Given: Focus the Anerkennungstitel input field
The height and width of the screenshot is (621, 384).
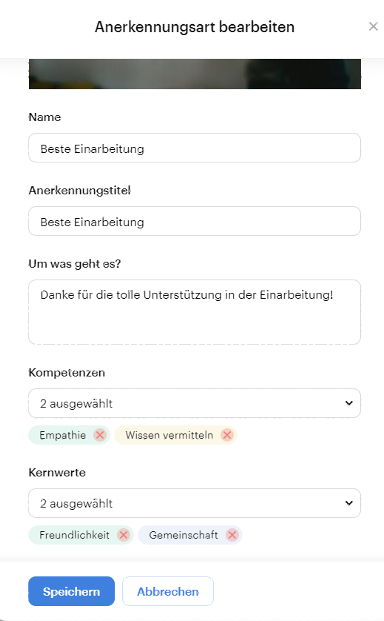Looking at the screenshot, I should point(194,221).
